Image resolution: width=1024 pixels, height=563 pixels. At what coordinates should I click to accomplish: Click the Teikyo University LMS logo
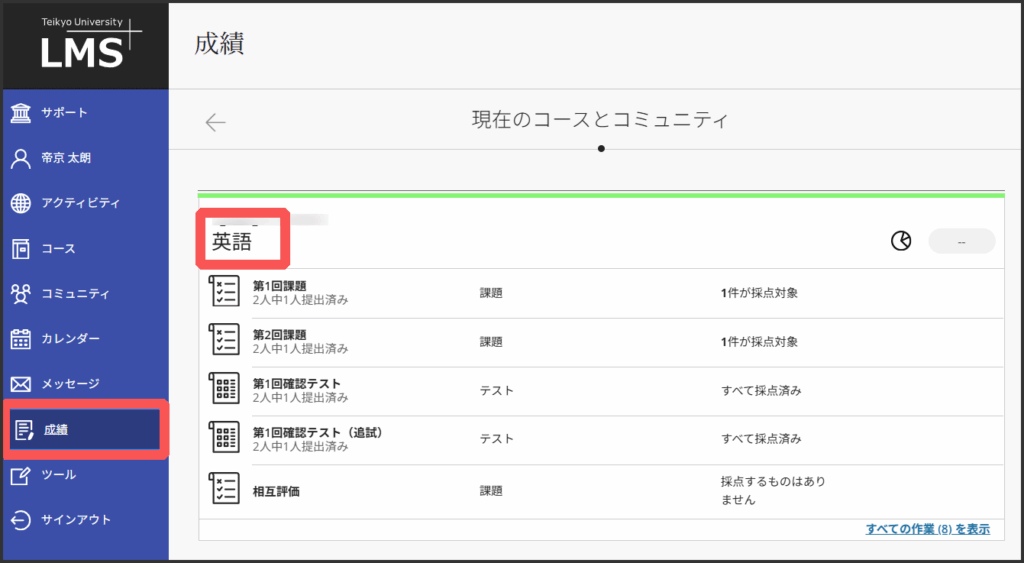(84, 44)
